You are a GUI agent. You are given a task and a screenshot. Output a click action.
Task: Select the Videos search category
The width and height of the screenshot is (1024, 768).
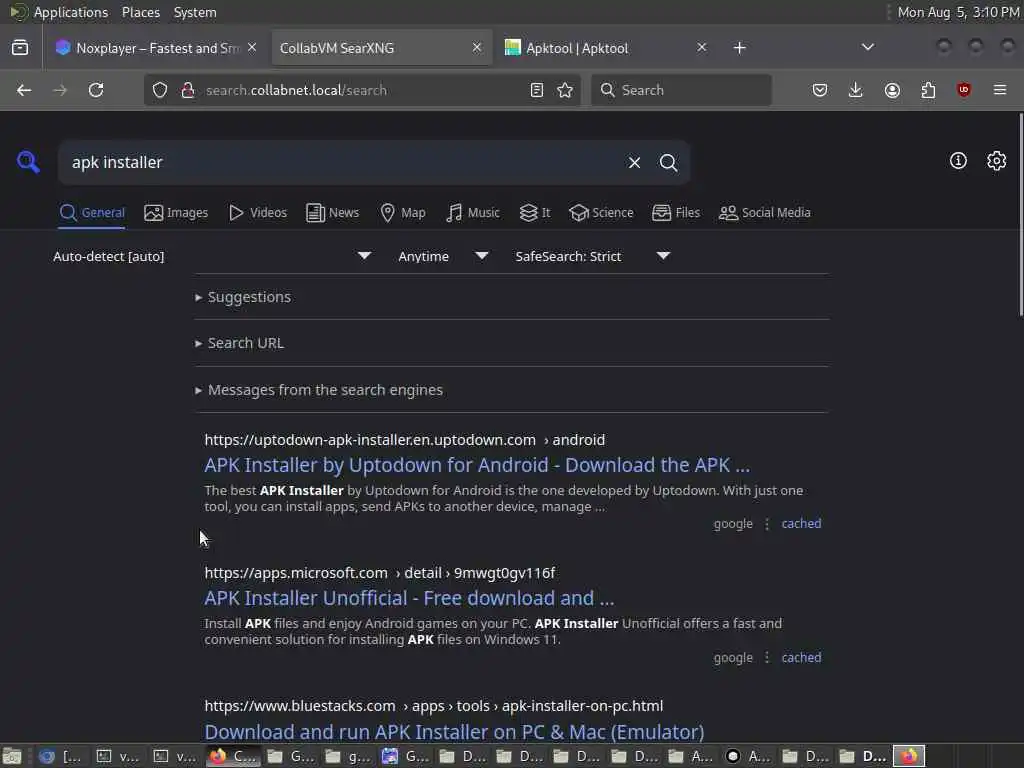[x=258, y=212]
